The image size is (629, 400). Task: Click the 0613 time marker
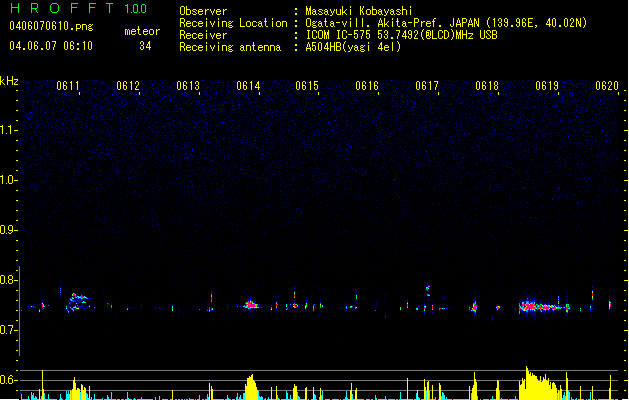click(188, 86)
